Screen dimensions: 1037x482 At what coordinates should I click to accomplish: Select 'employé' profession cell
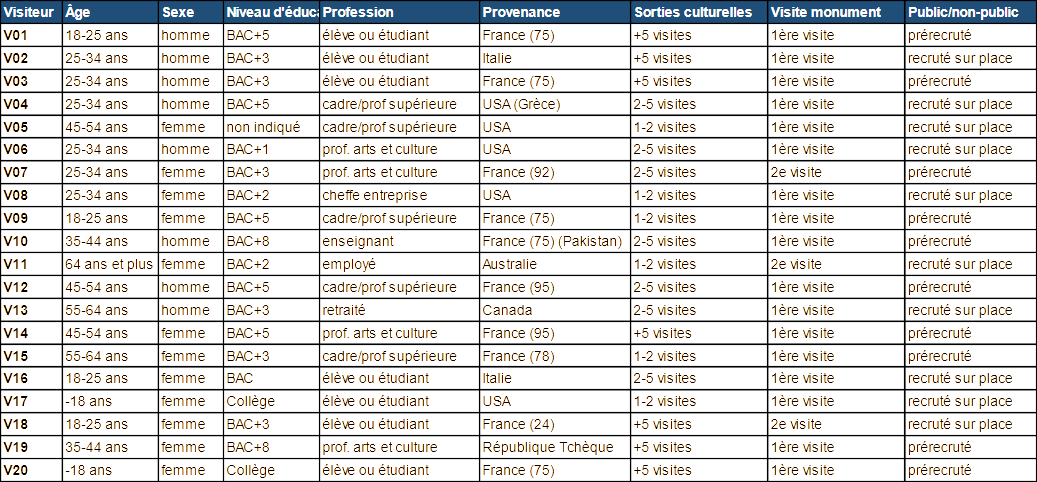399,264
